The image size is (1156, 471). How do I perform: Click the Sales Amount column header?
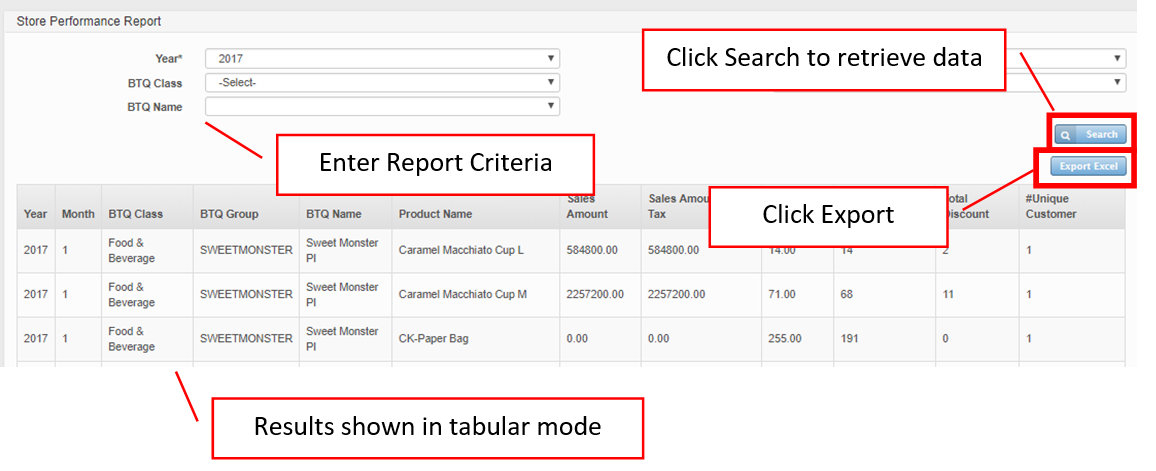[587, 207]
